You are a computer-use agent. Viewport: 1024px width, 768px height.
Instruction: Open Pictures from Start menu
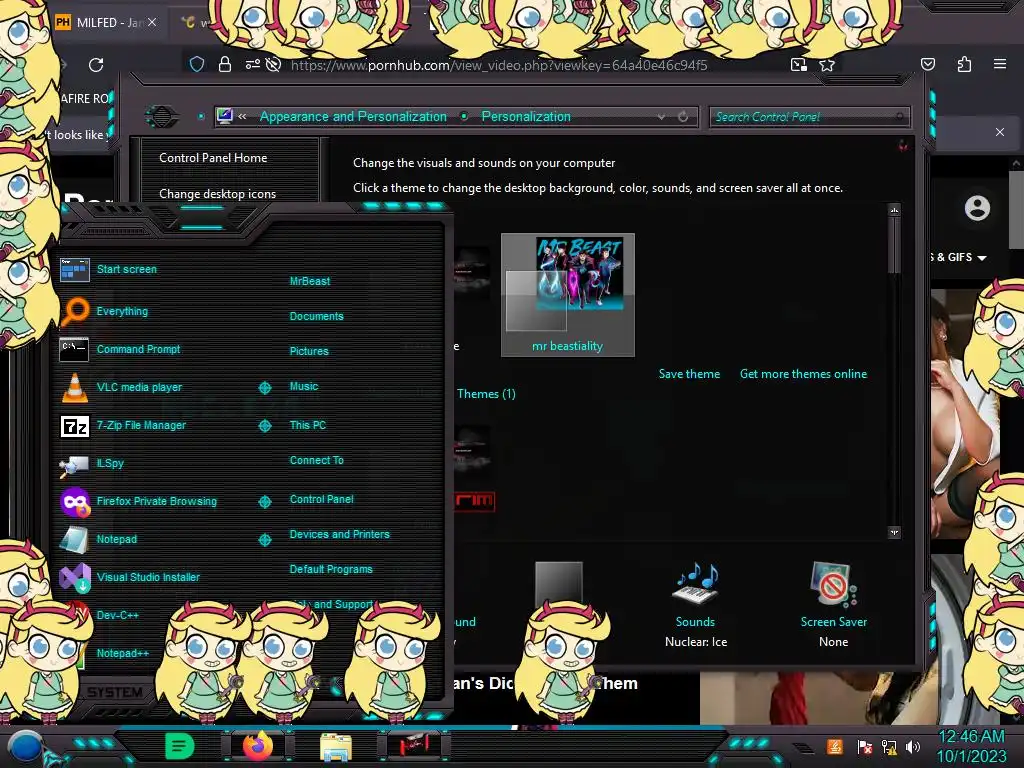click(x=309, y=351)
